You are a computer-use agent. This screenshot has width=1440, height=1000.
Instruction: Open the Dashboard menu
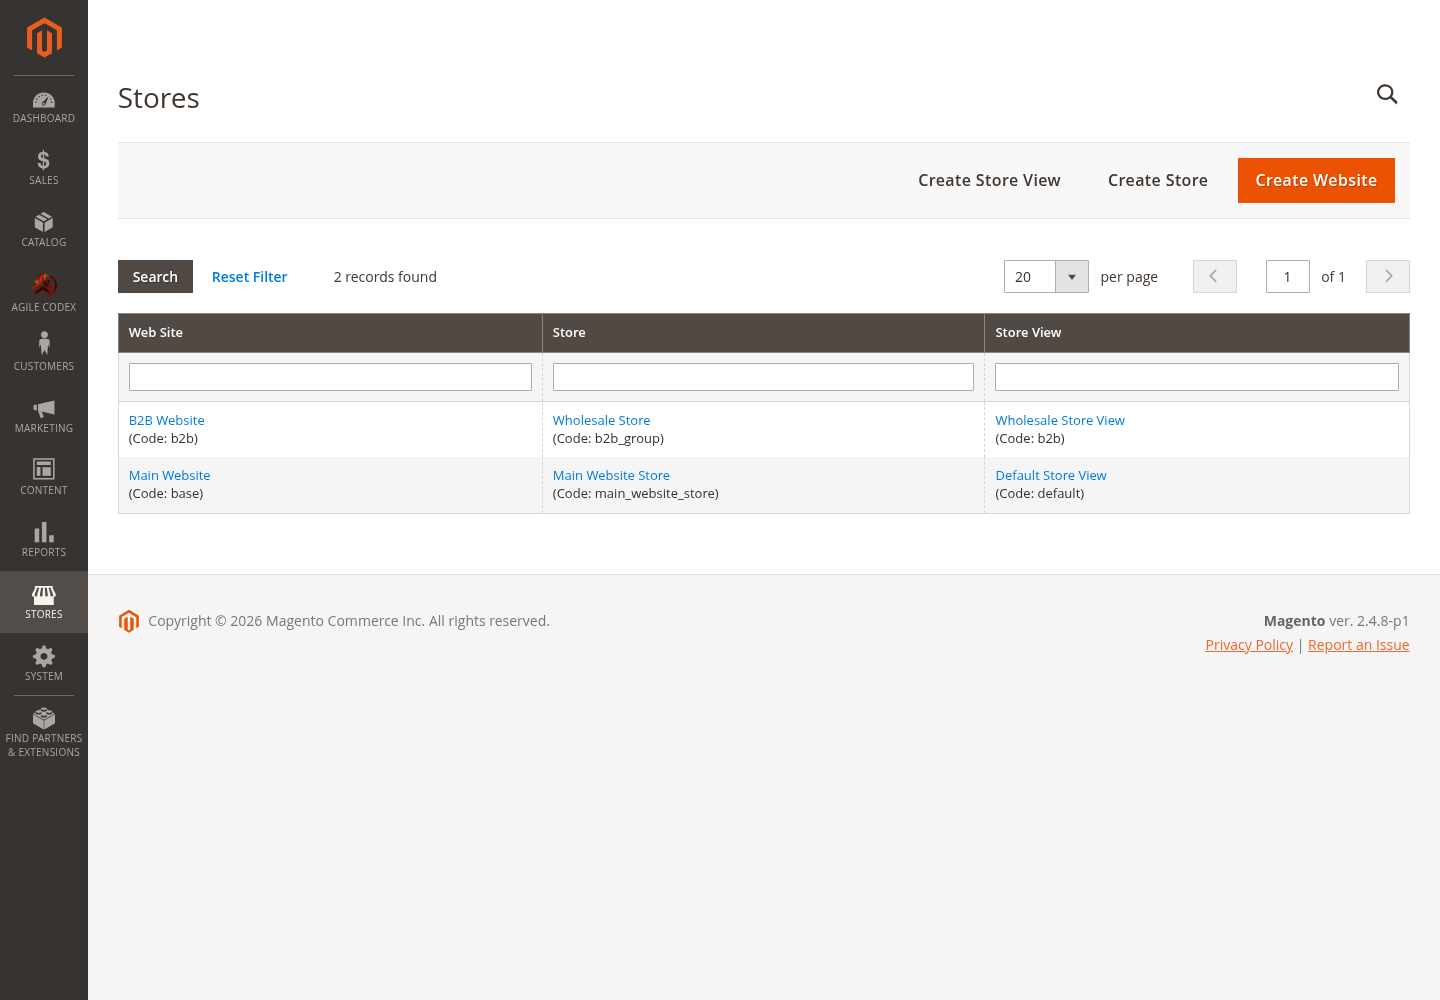(x=44, y=107)
